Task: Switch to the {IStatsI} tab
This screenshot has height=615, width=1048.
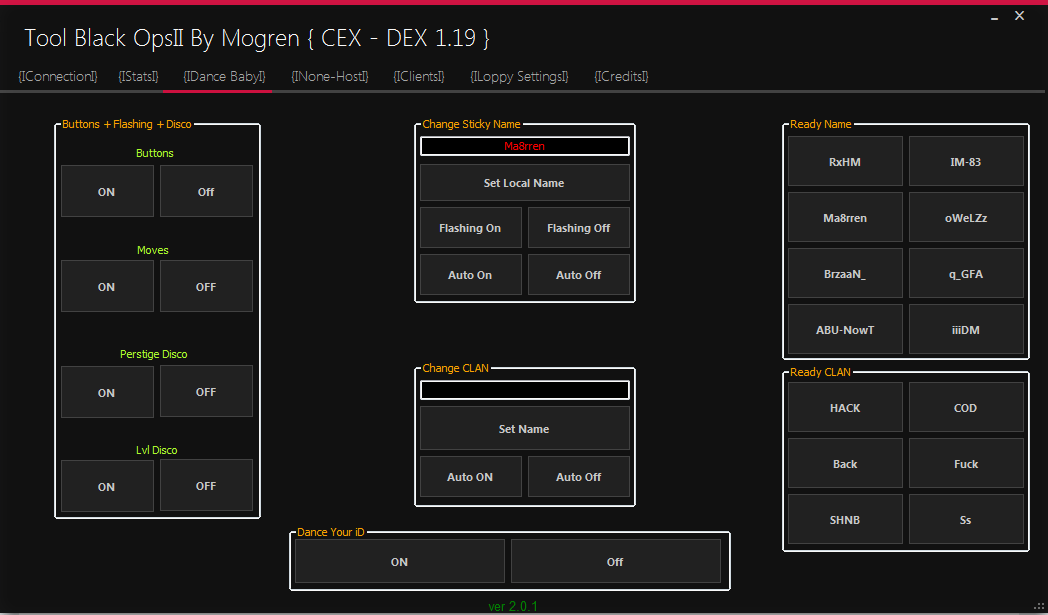Action: click(x=138, y=76)
